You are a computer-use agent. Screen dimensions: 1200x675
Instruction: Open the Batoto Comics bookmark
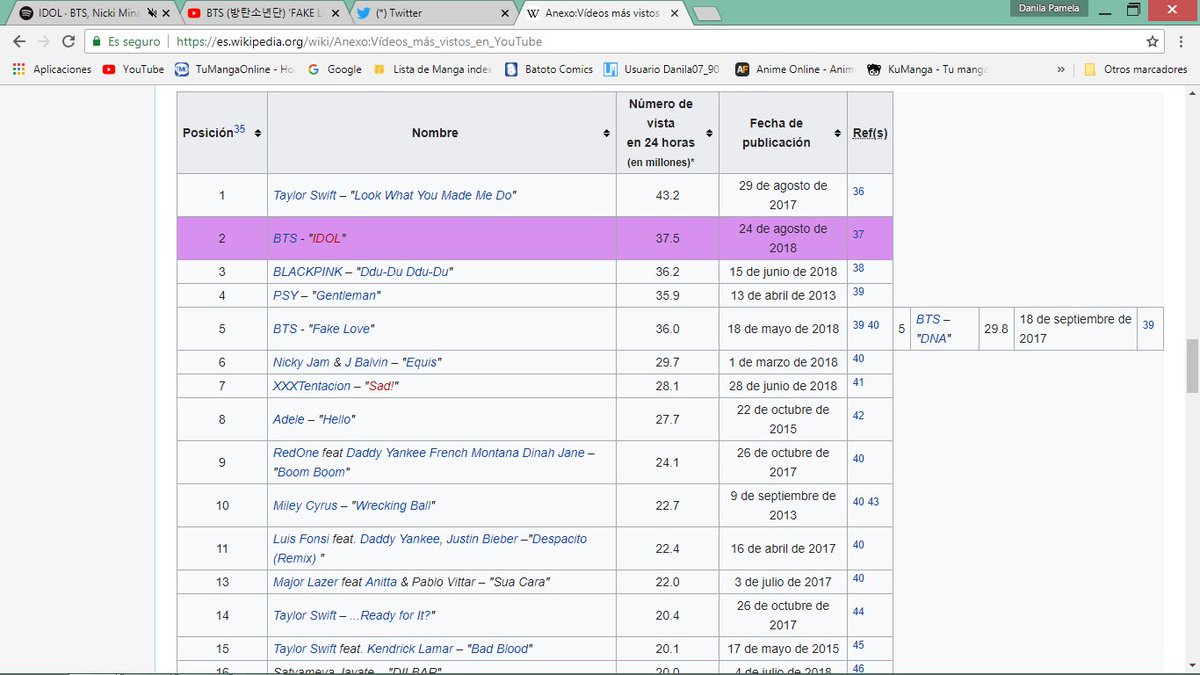coord(548,69)
